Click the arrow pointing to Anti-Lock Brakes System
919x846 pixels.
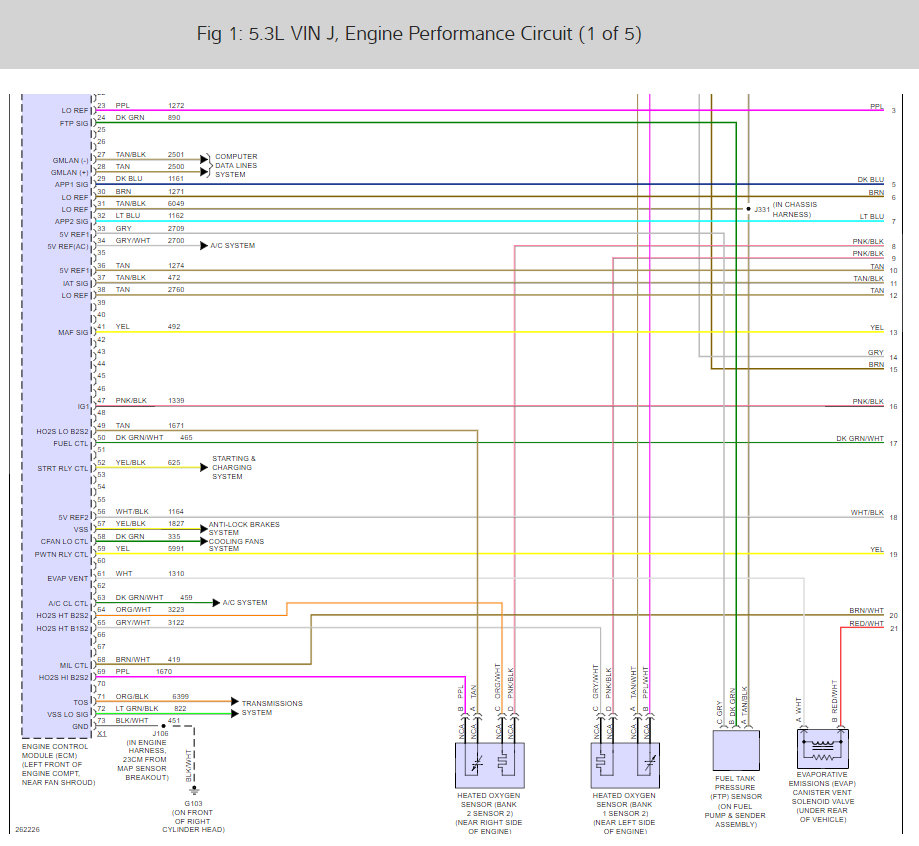pos(204,529)
